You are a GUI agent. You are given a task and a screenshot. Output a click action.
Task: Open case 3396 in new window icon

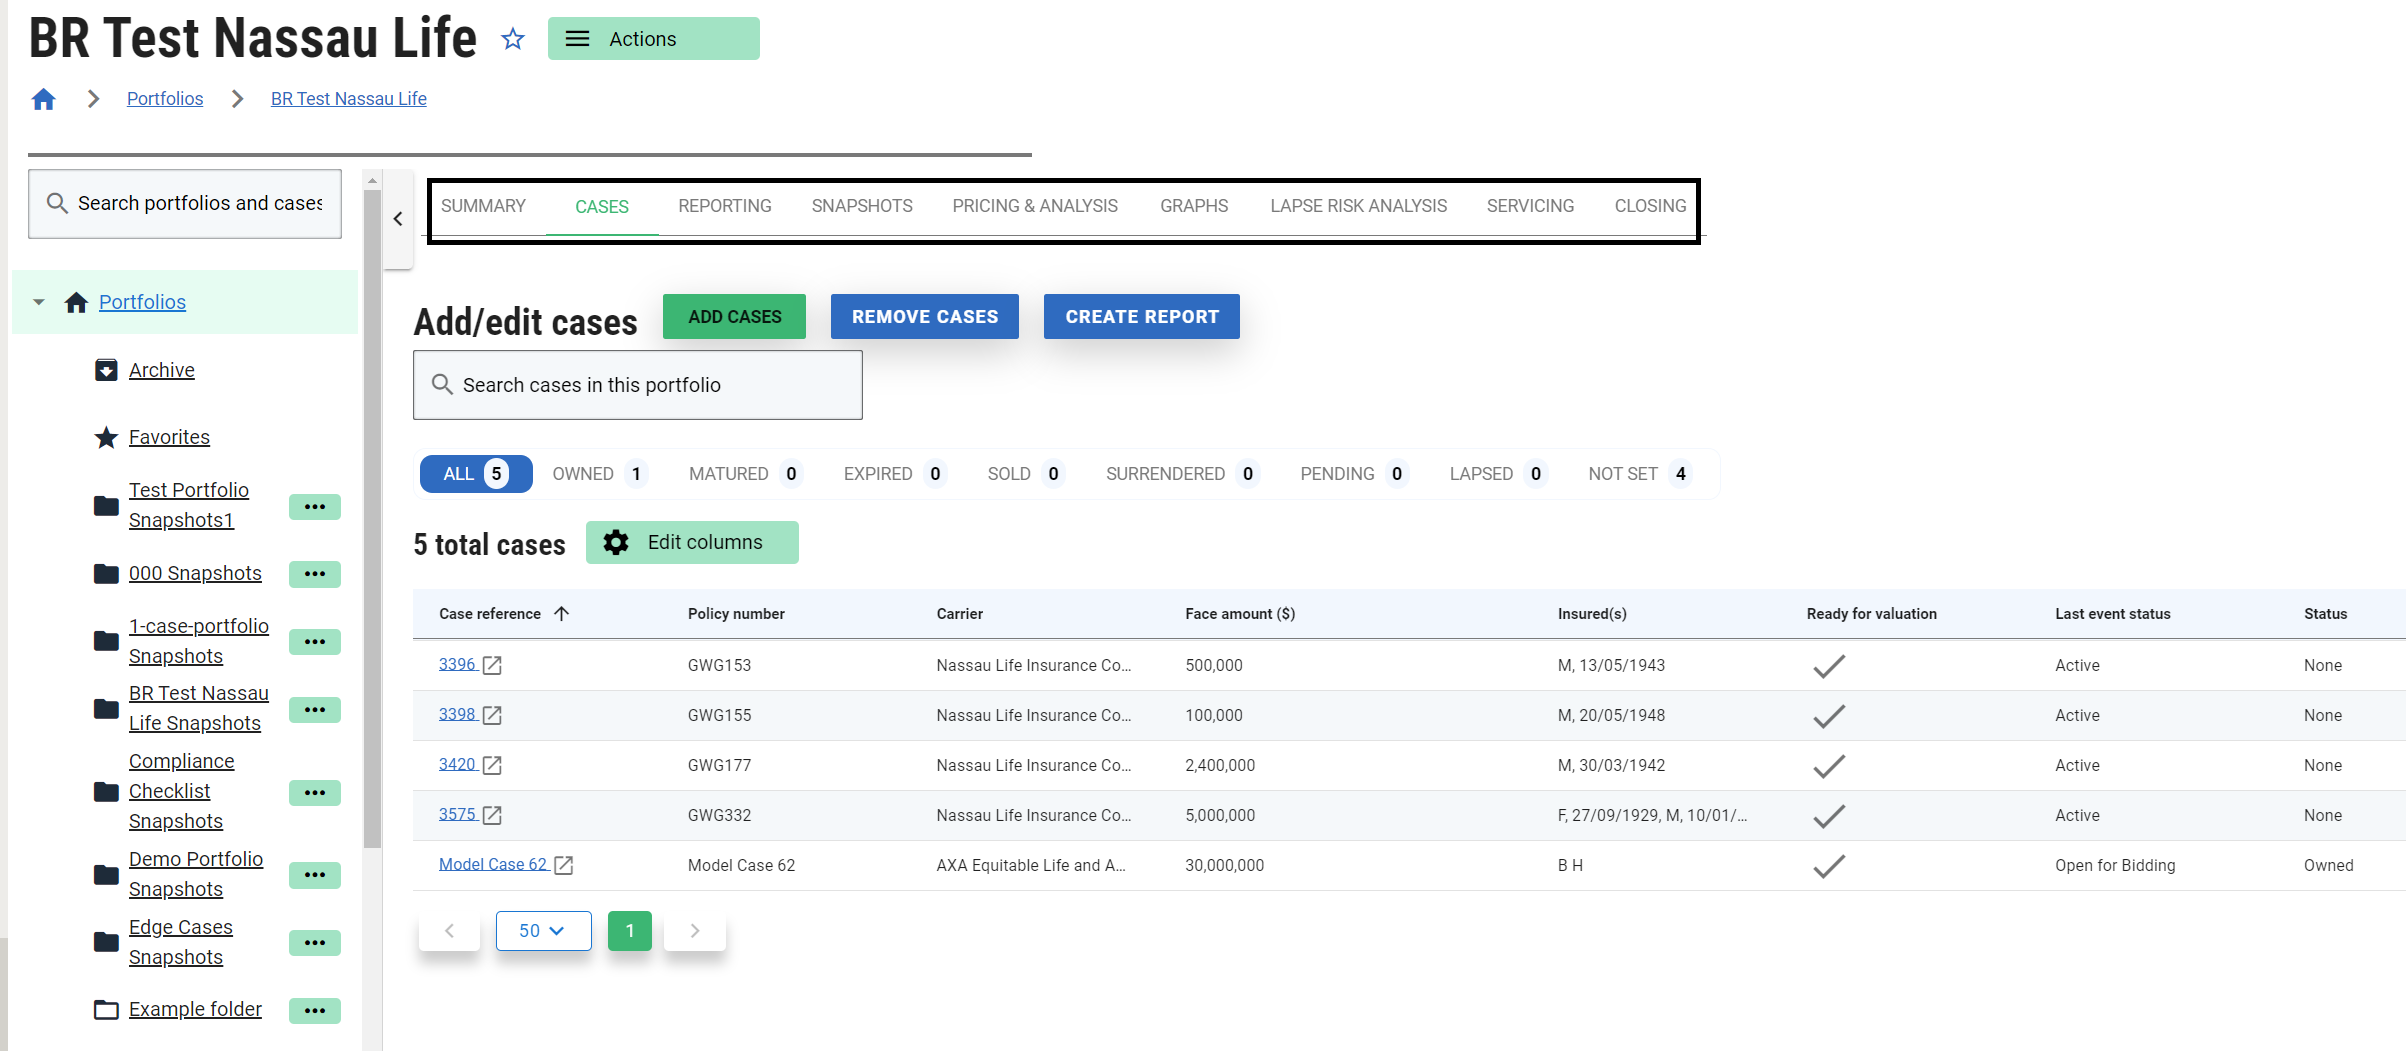coord(492,665)
